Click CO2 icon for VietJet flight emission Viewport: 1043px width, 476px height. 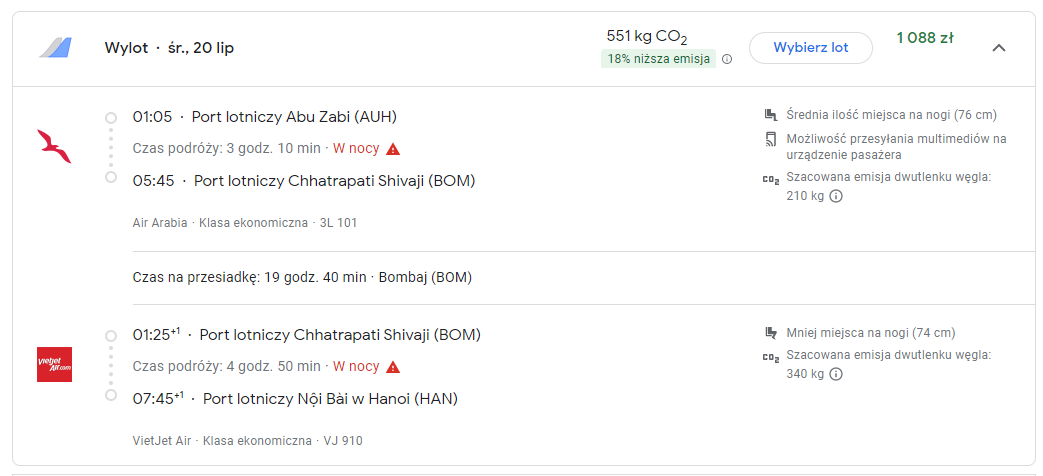pos(770,358)
